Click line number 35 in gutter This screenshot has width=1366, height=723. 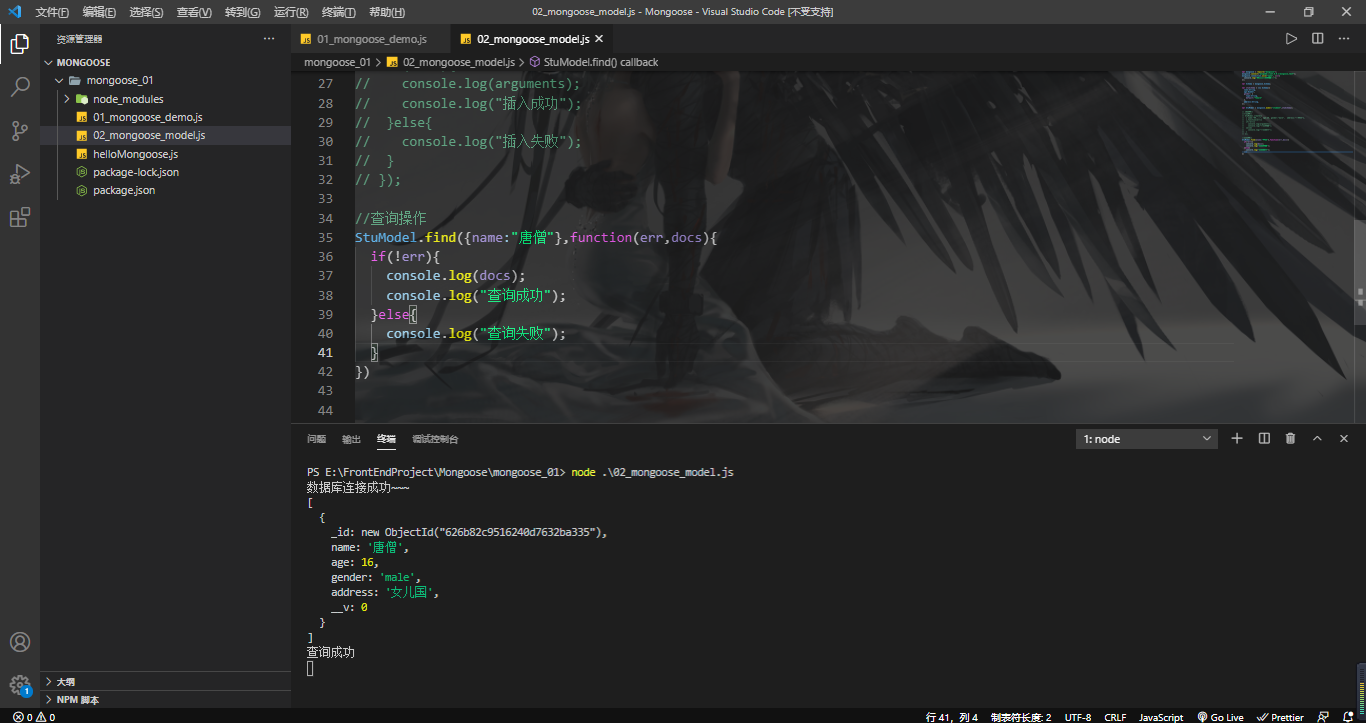coord(325,237)
